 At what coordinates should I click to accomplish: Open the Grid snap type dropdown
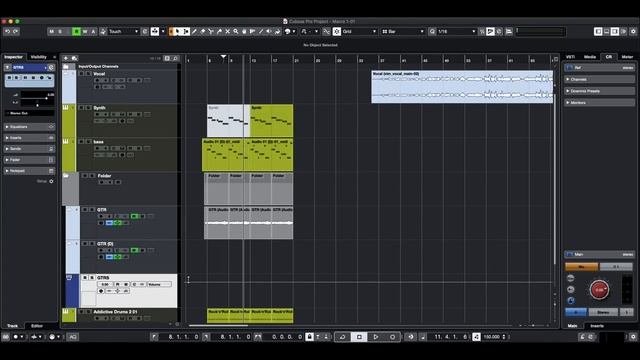pos(359,31)
